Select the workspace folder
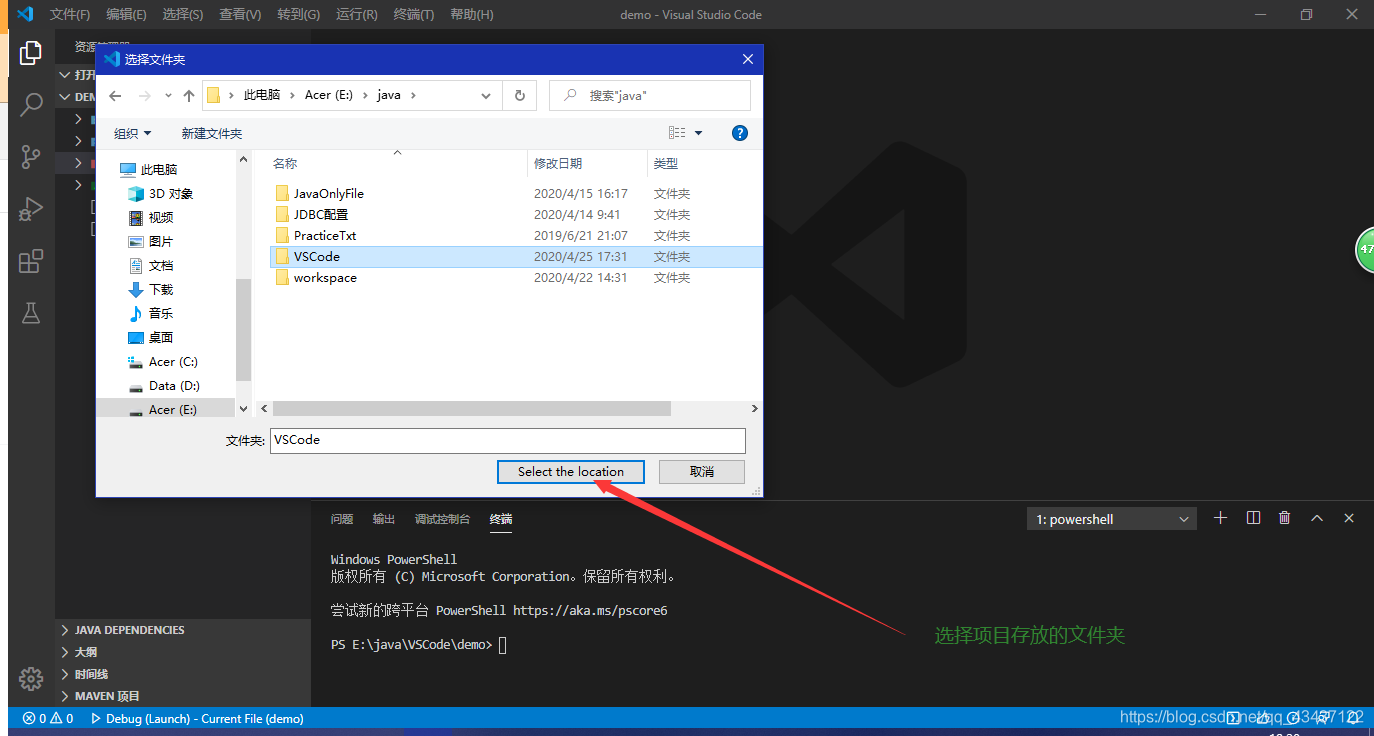This screenshot has height=736, width=1374. click(325, 277)
